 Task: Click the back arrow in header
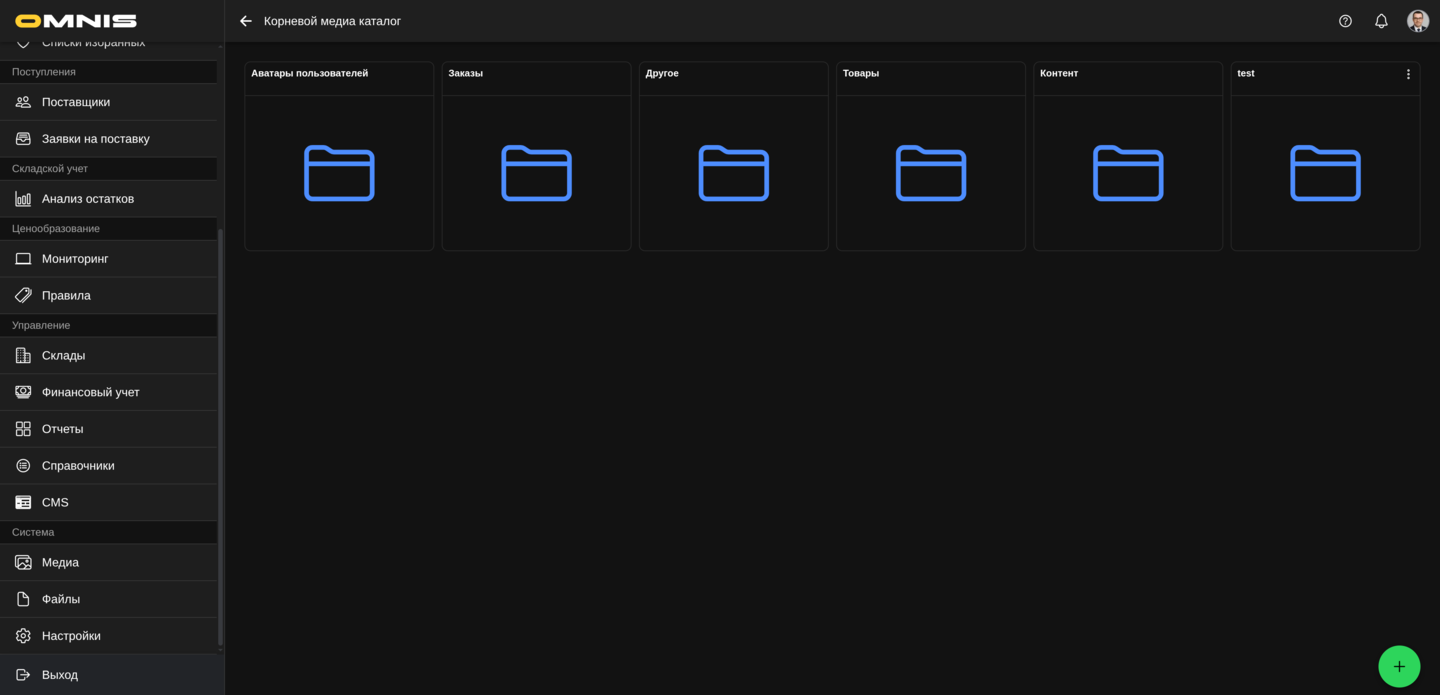(x=246, y=21)
